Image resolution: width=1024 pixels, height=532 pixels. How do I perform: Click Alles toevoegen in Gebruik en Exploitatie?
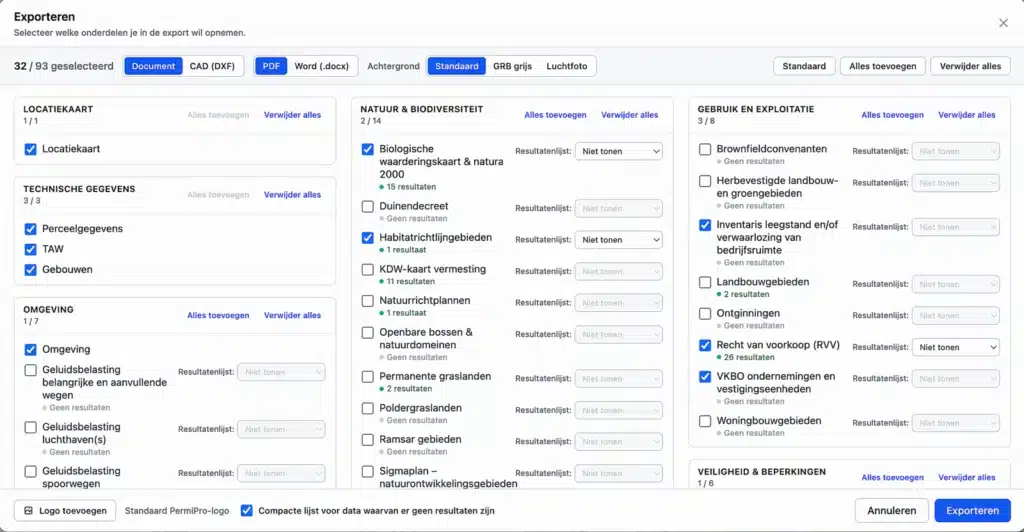892,115
